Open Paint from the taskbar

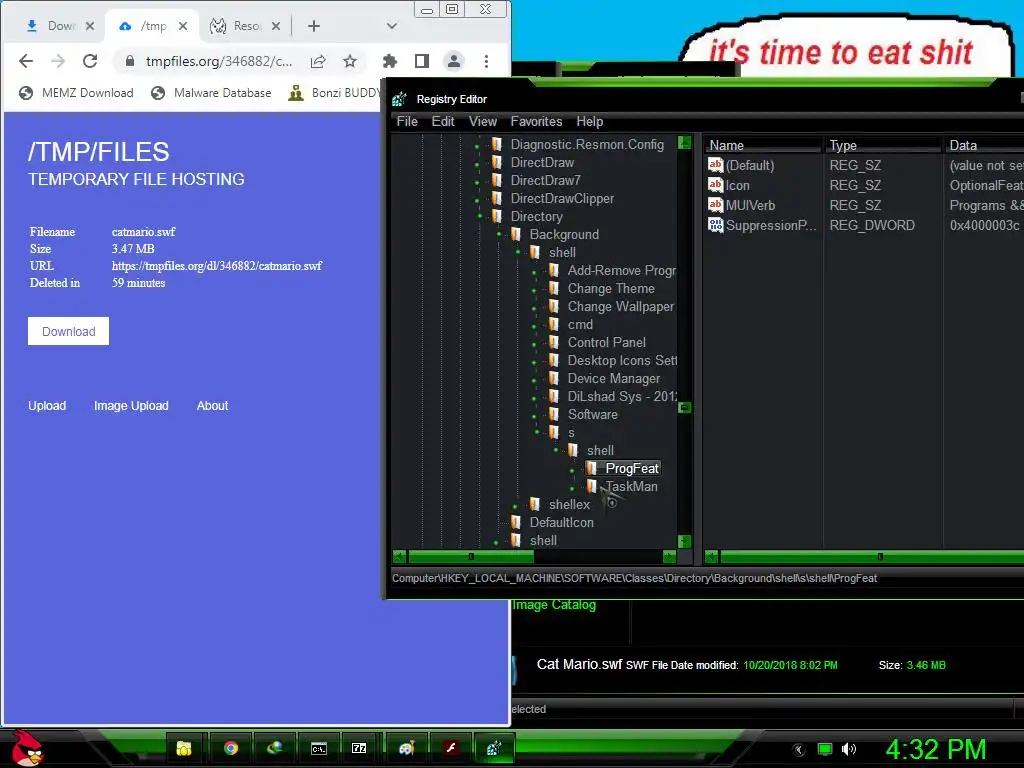click(407, 748)
